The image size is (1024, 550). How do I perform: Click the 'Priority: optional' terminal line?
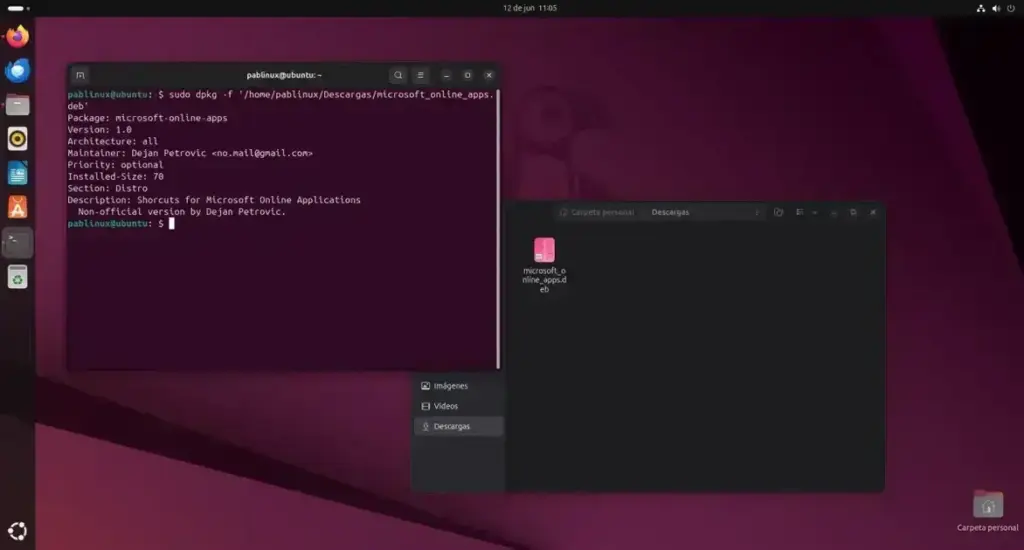point(116,165)
